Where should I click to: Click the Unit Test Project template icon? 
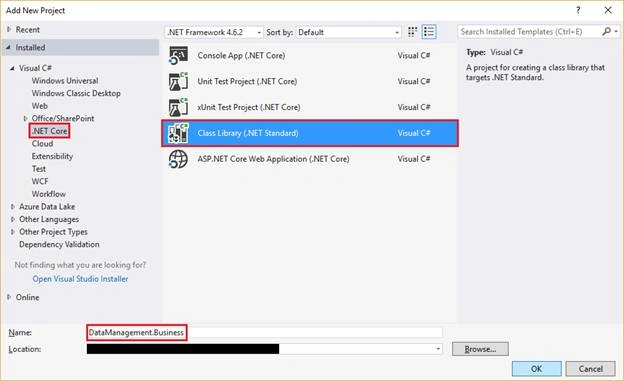[178, 81]
